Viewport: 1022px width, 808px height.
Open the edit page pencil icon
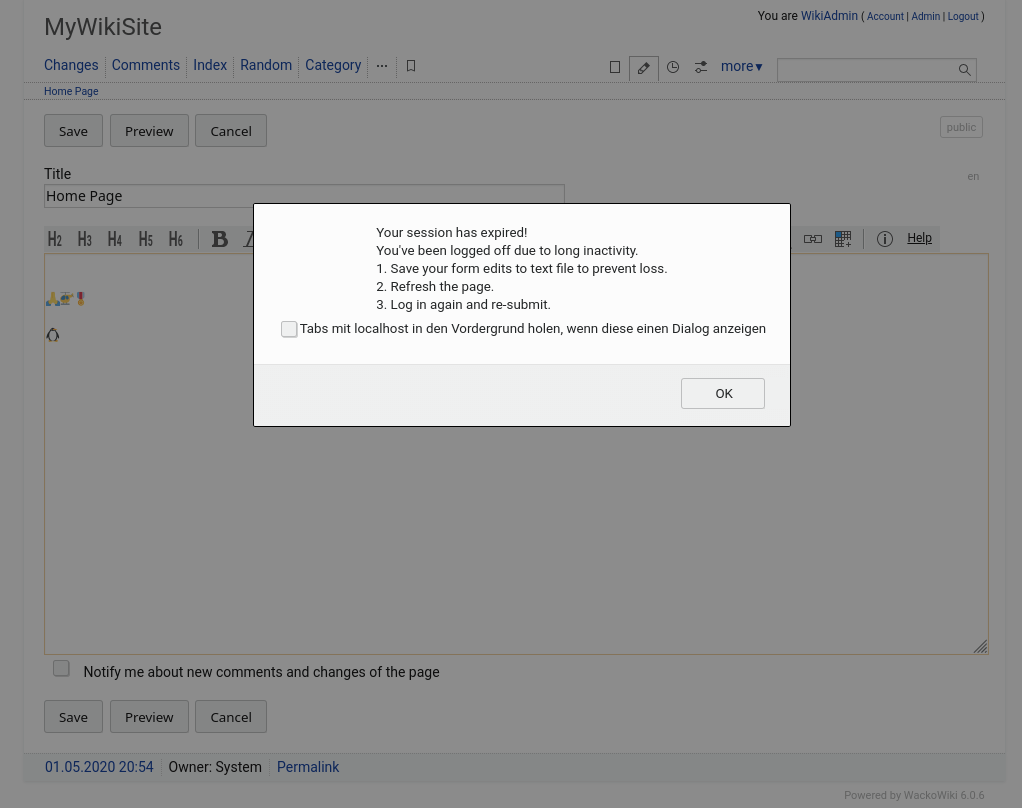644,67
